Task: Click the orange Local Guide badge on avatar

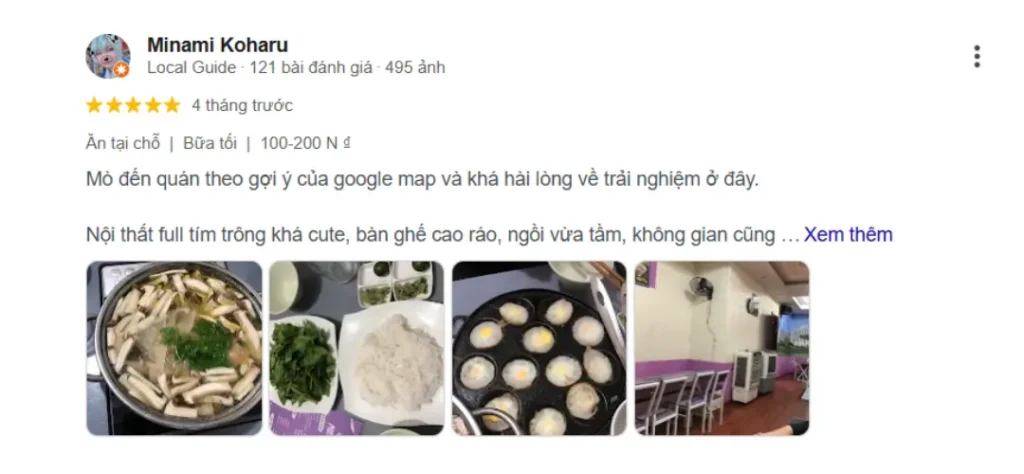Action: [121, 70]
